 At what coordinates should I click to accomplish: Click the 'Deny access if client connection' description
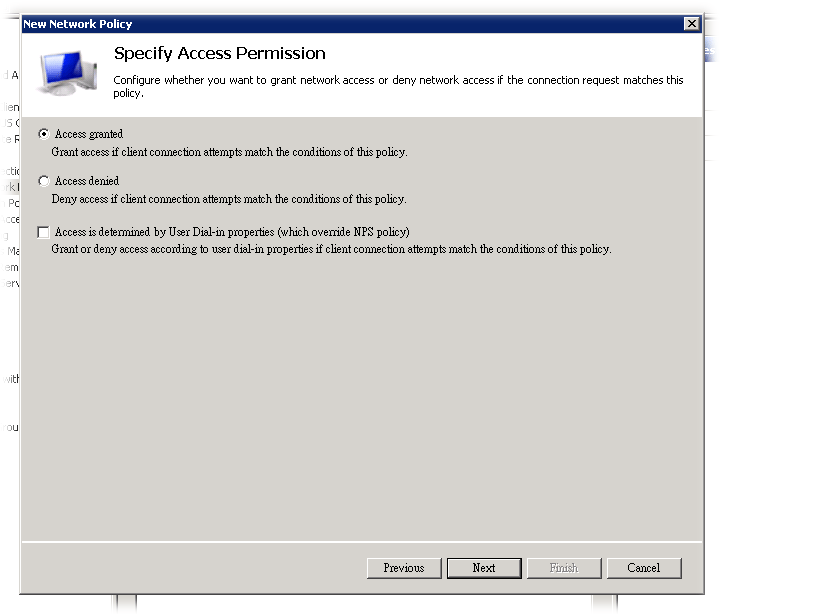[229, 199]
